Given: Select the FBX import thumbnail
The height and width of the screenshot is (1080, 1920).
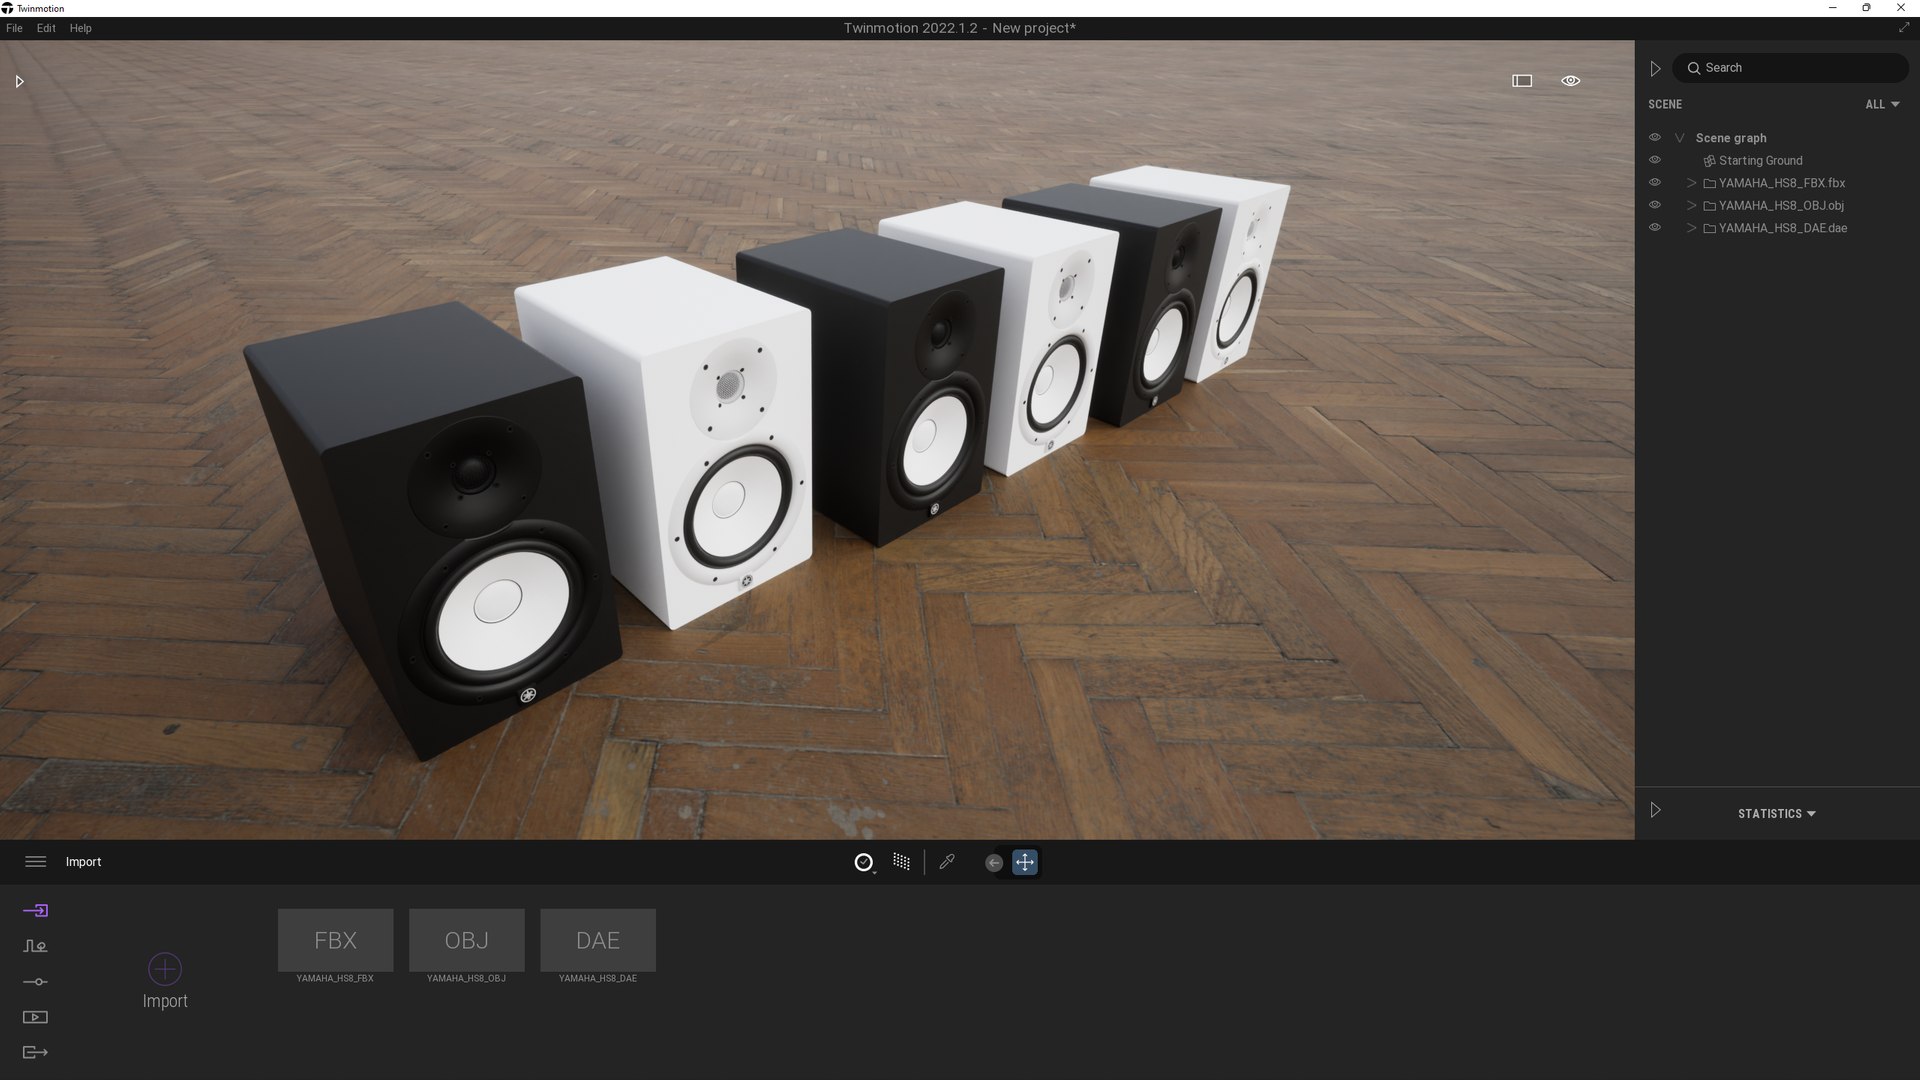Looking at the screenshot, I should point(335,940).
